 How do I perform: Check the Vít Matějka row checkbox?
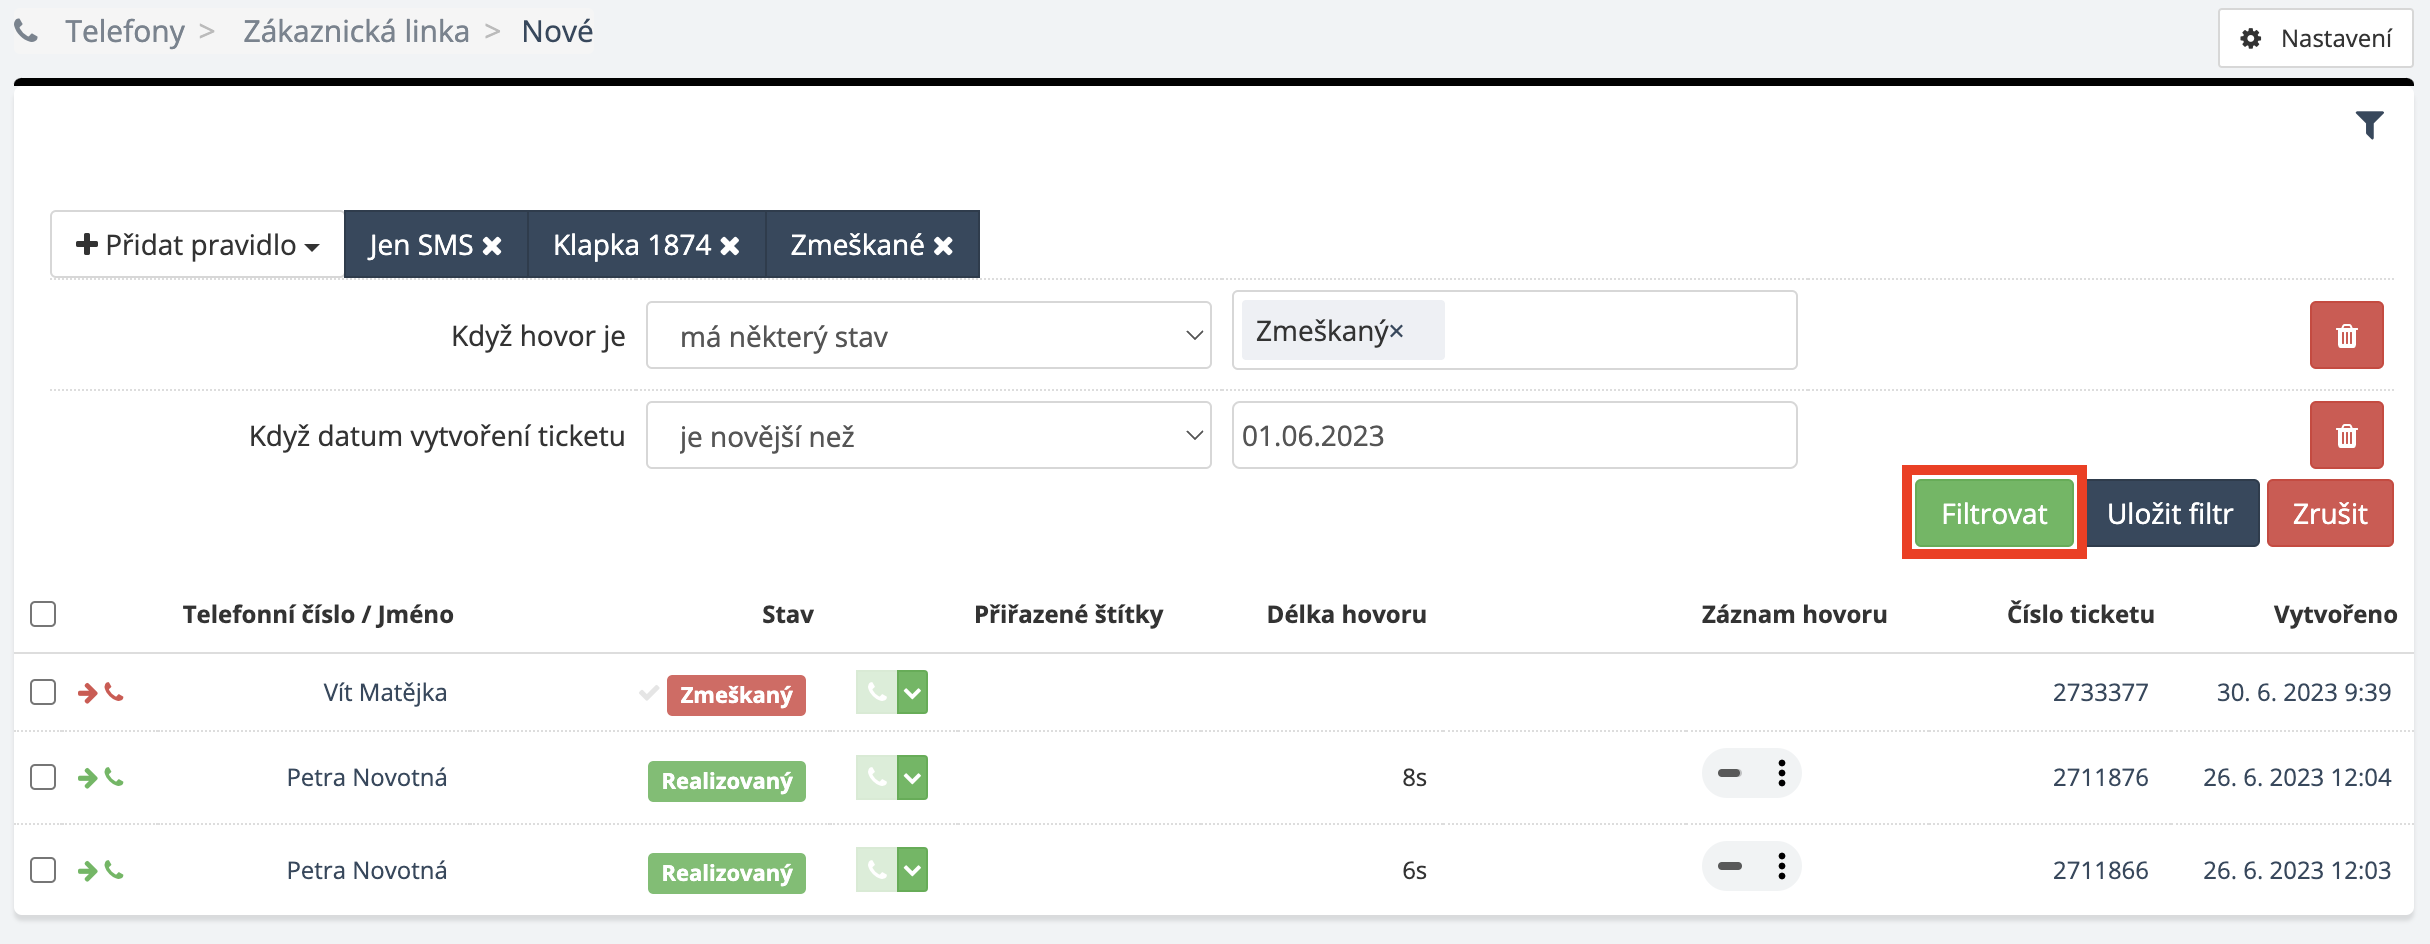(43, 692)
